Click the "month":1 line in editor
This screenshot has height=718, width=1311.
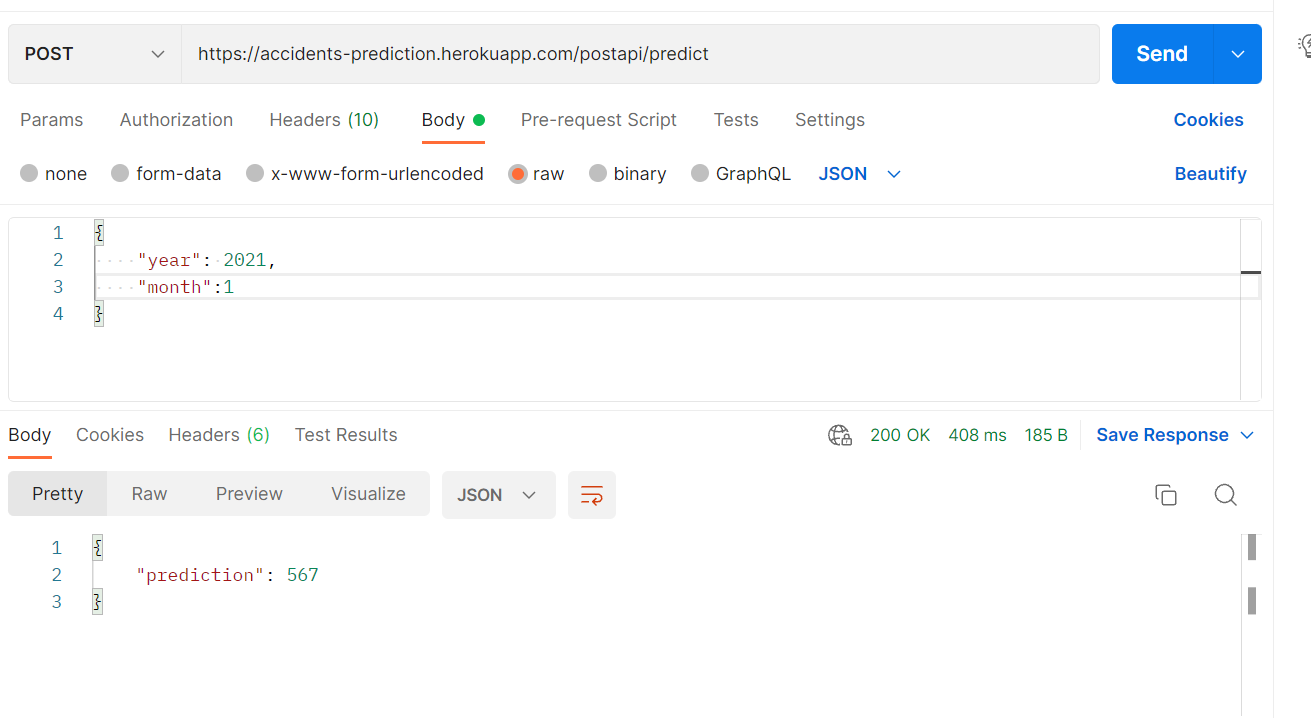(186, 287)
